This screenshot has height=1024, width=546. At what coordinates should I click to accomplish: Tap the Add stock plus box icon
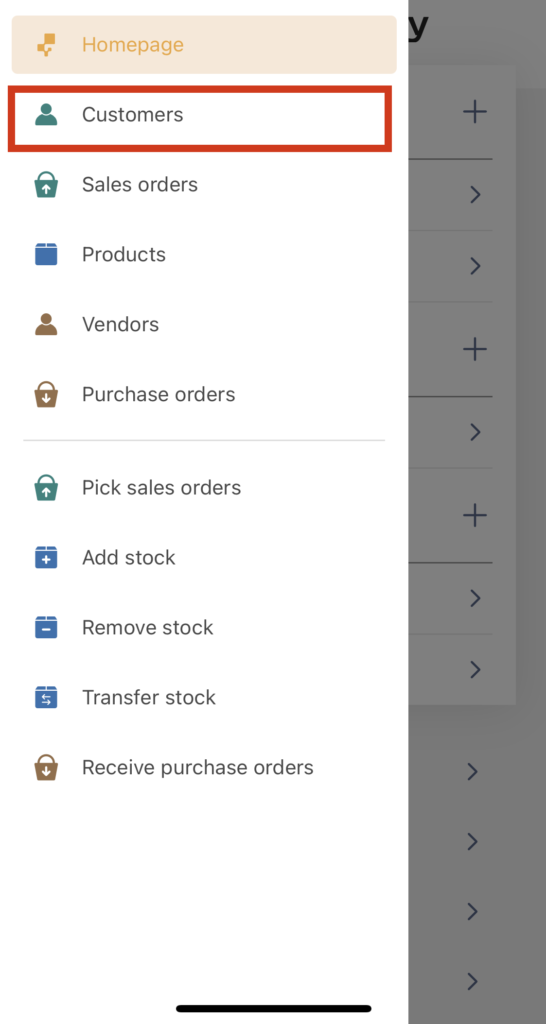click(46, 557)
